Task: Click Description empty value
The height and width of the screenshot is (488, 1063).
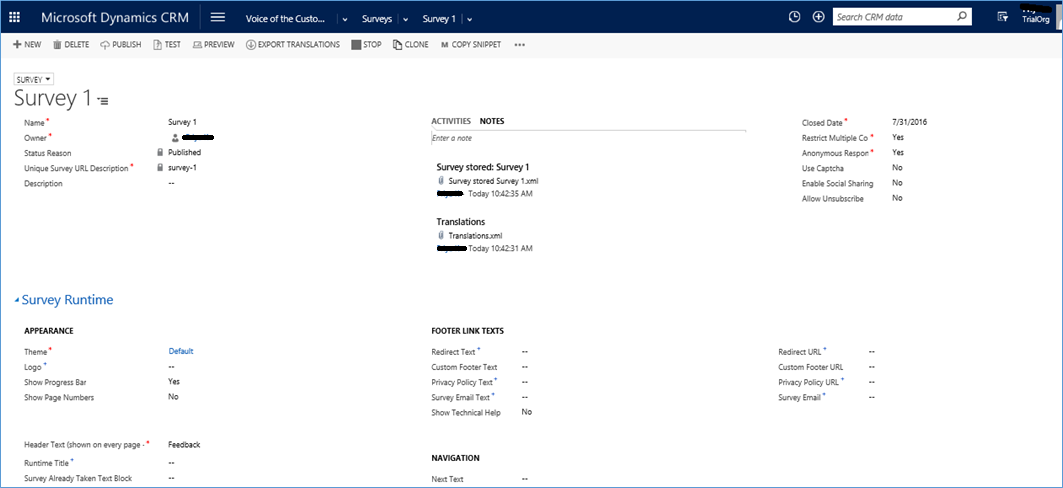Action: coord(172,184)
